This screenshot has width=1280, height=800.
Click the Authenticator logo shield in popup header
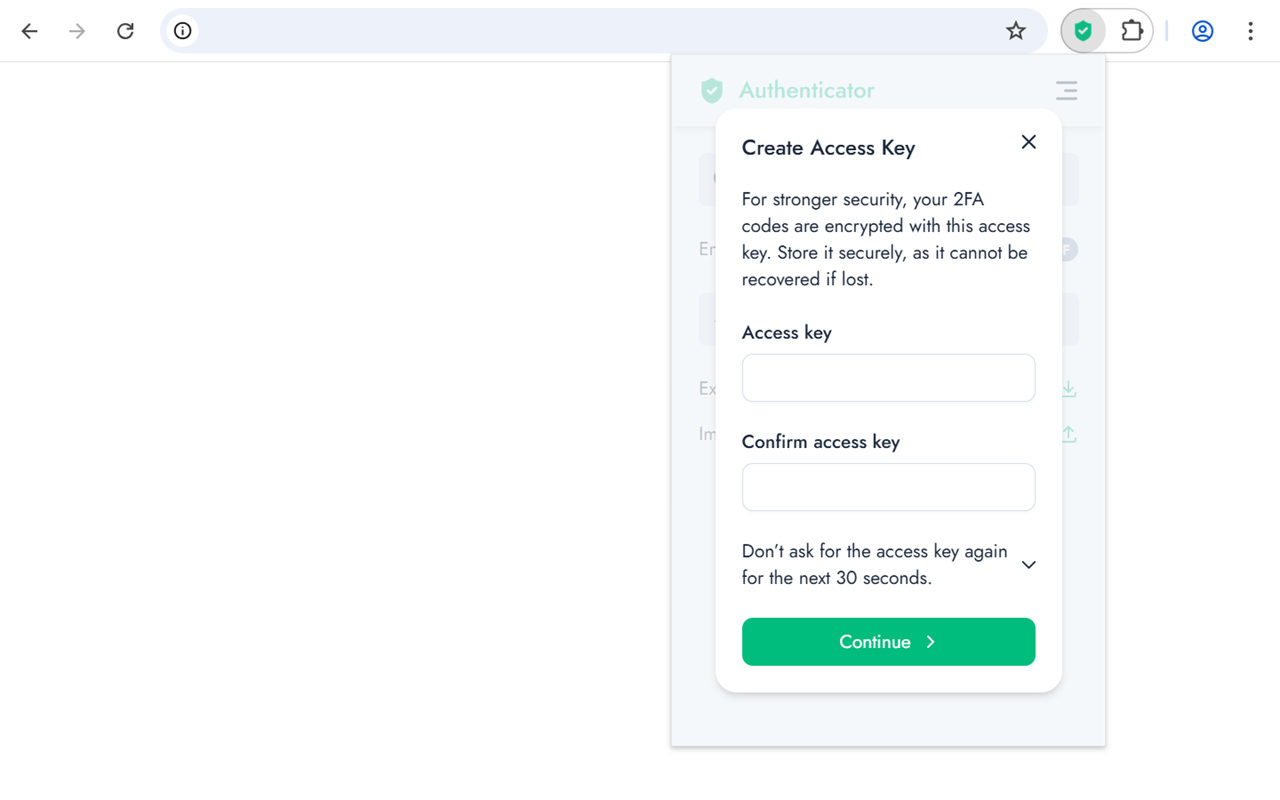point(712,90)
